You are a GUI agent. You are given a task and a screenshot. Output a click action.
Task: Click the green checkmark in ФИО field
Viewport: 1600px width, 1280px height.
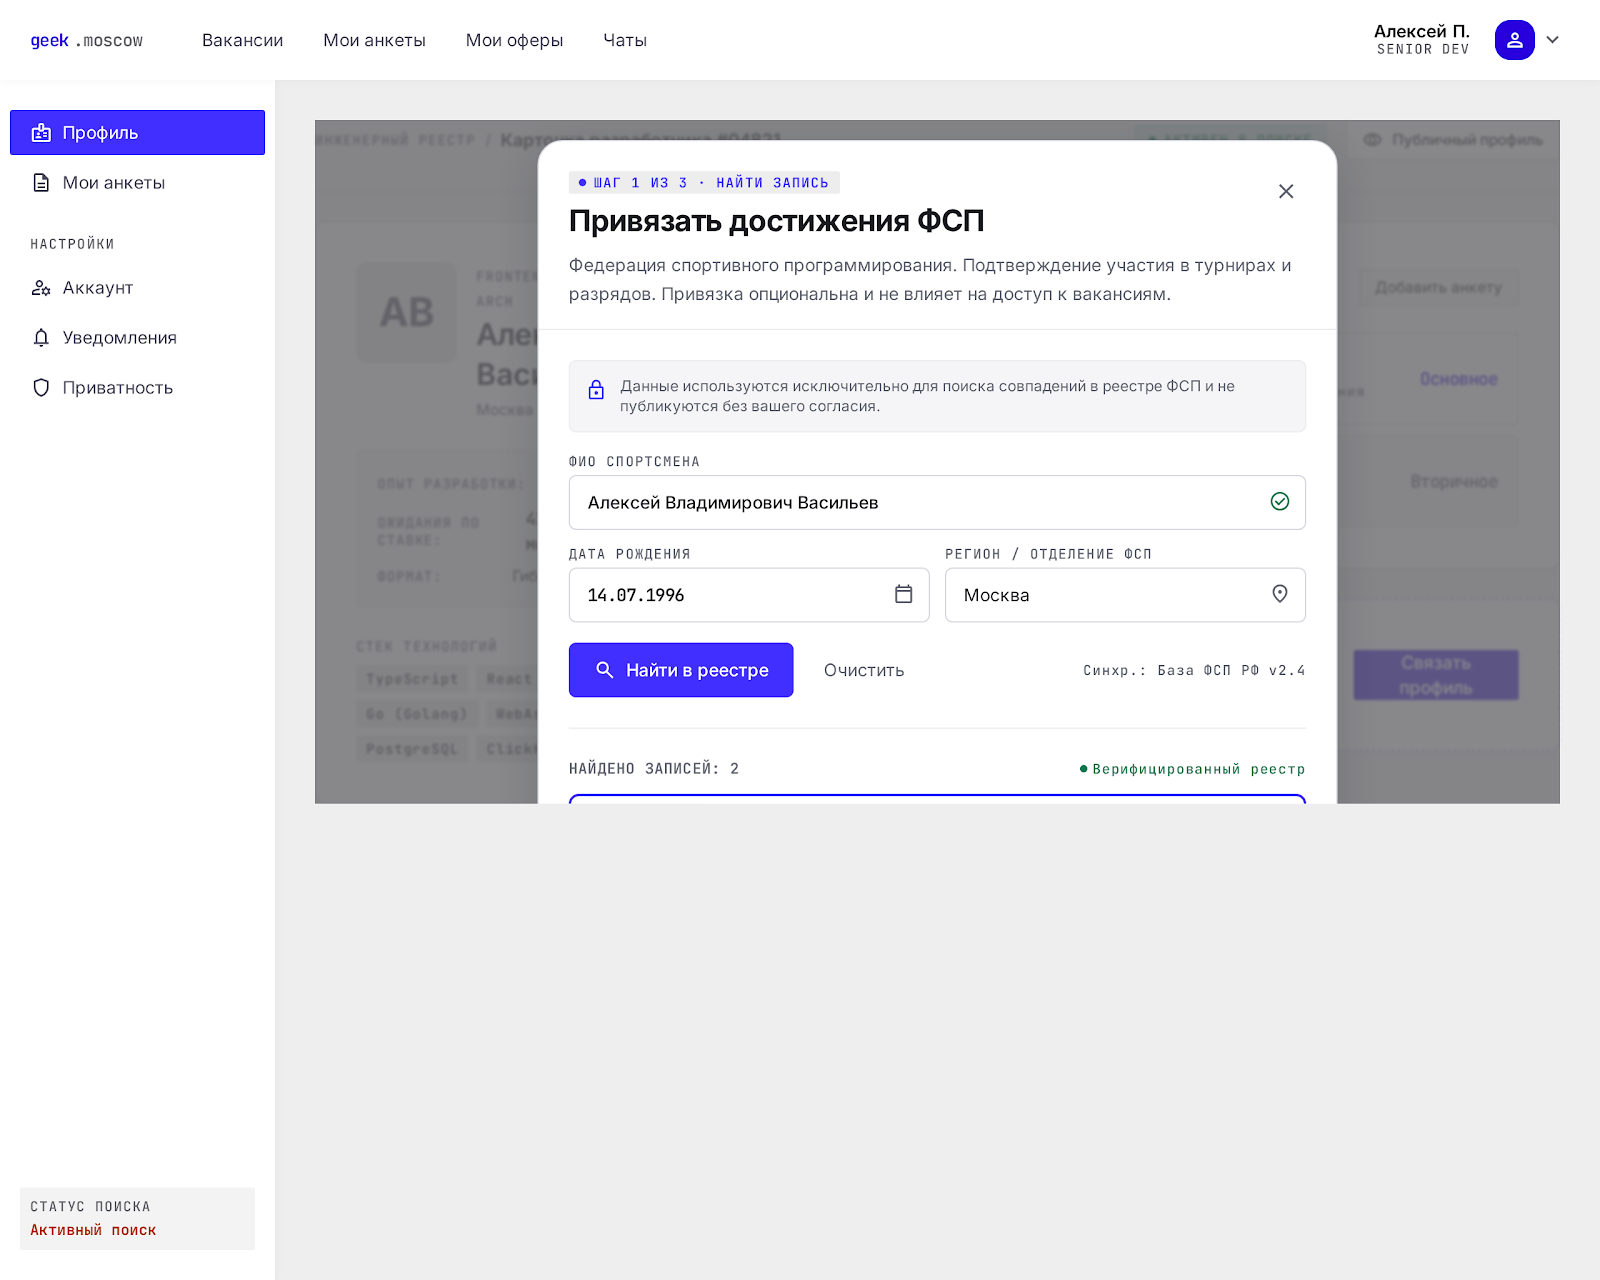click(1279, 502)
